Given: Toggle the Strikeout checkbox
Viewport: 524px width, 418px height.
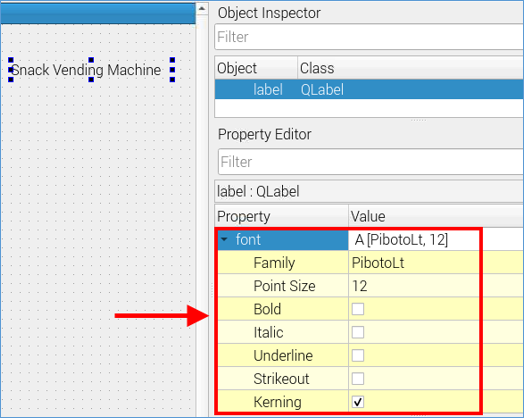Looking at the screenshot, I should pos(358,379).
